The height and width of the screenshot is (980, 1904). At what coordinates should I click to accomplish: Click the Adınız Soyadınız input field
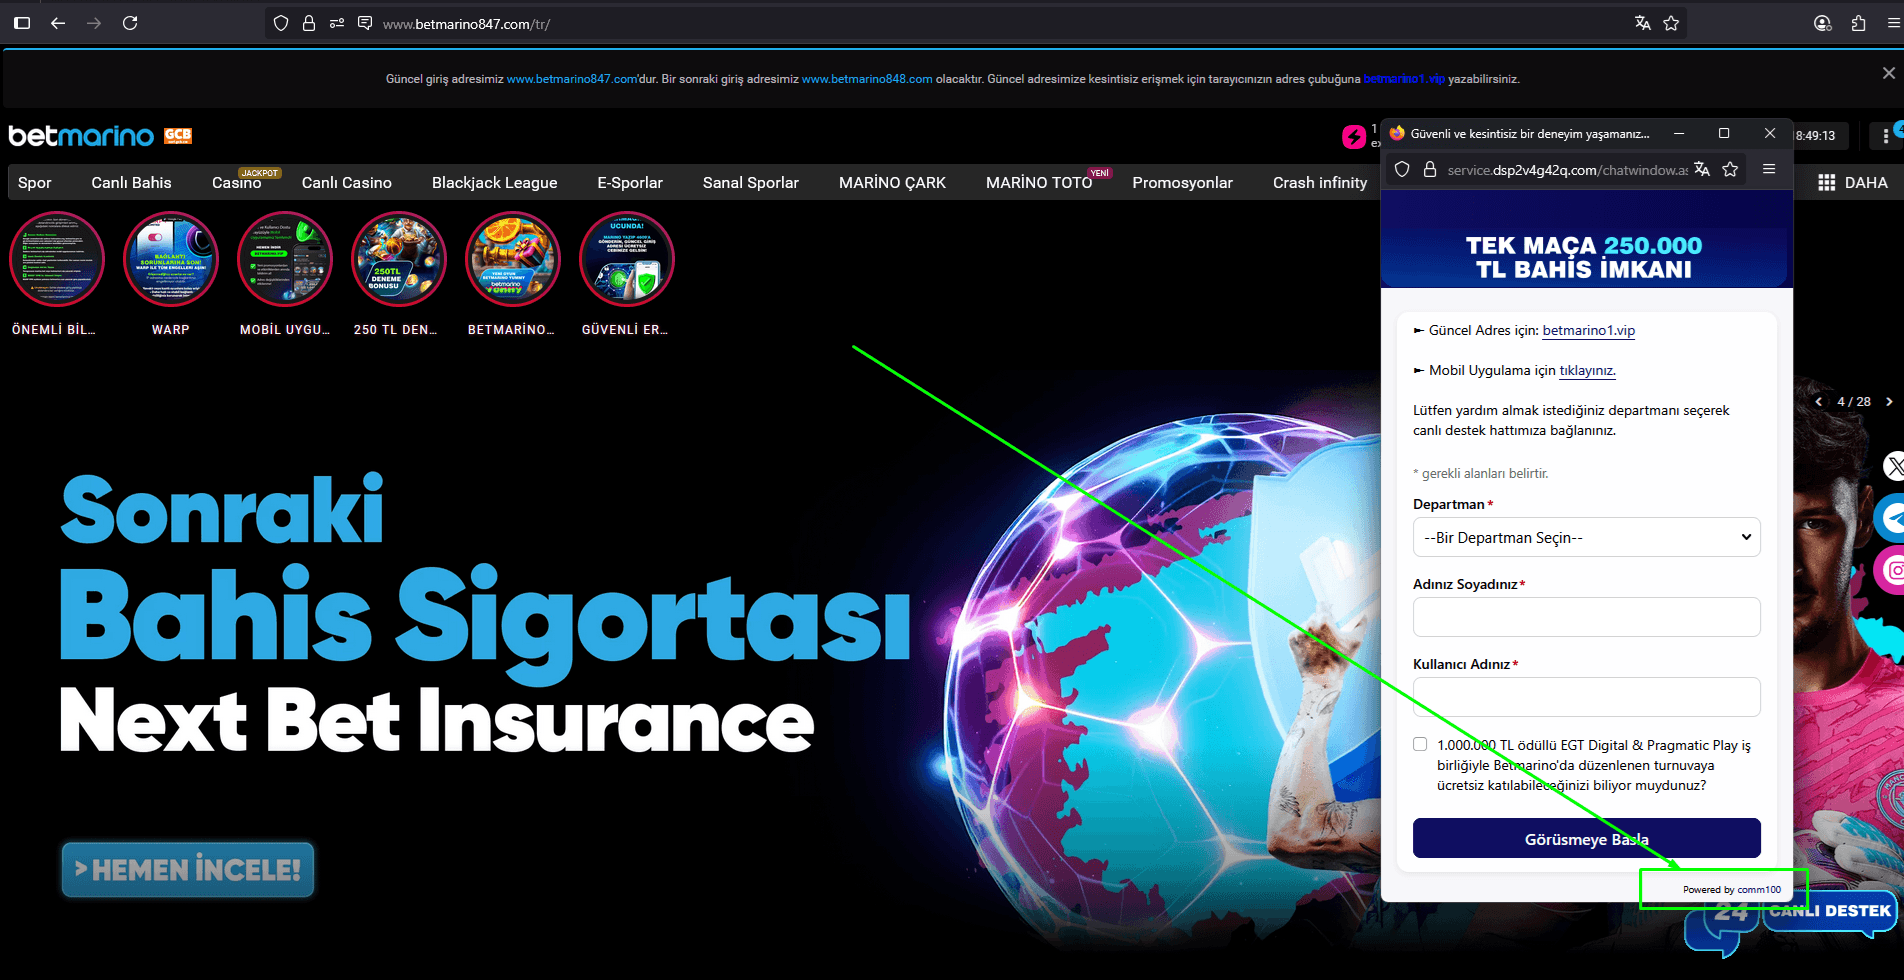[x=1586, y=617]
